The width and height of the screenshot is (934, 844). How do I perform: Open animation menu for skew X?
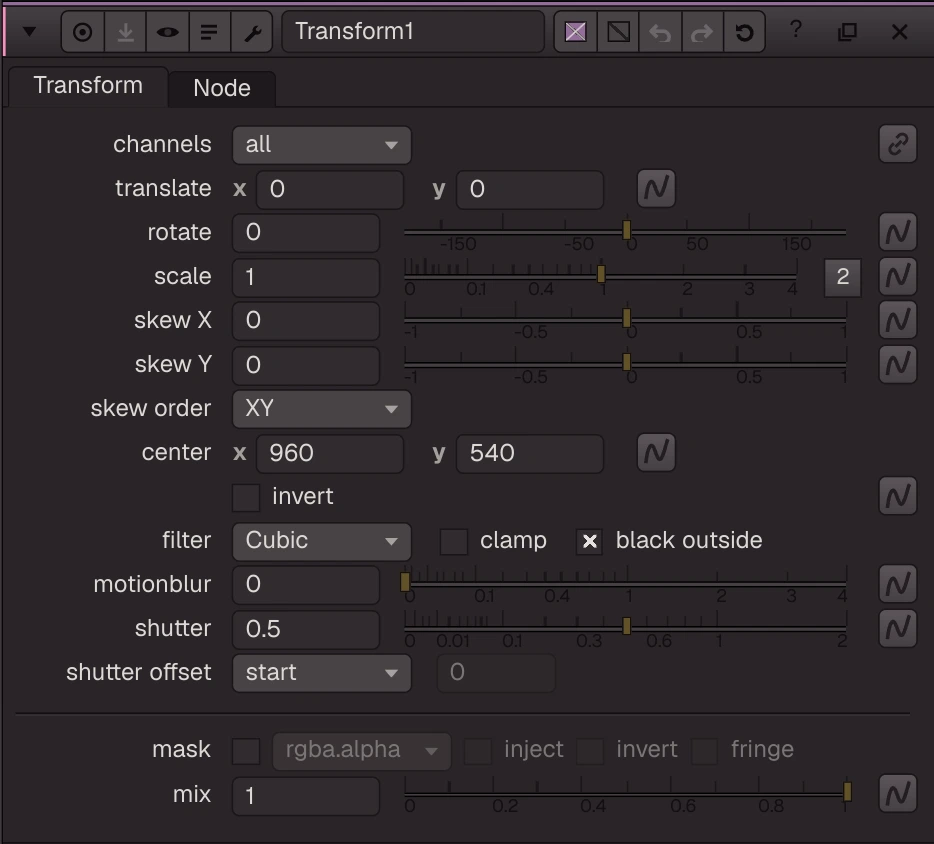(898, 320)
